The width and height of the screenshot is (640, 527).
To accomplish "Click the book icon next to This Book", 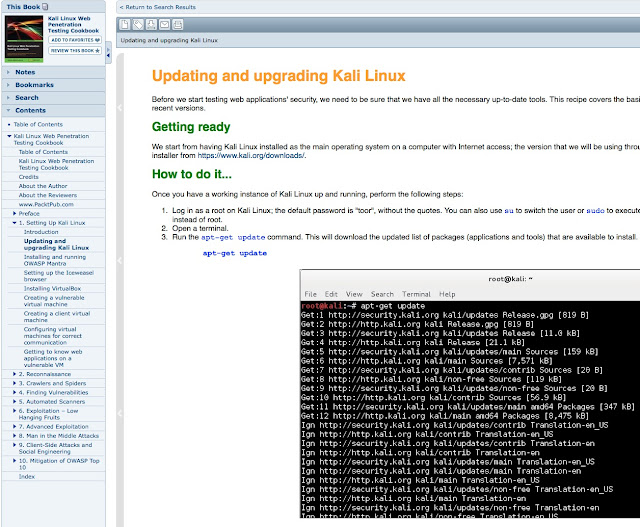I will click(x=45, y=7).
